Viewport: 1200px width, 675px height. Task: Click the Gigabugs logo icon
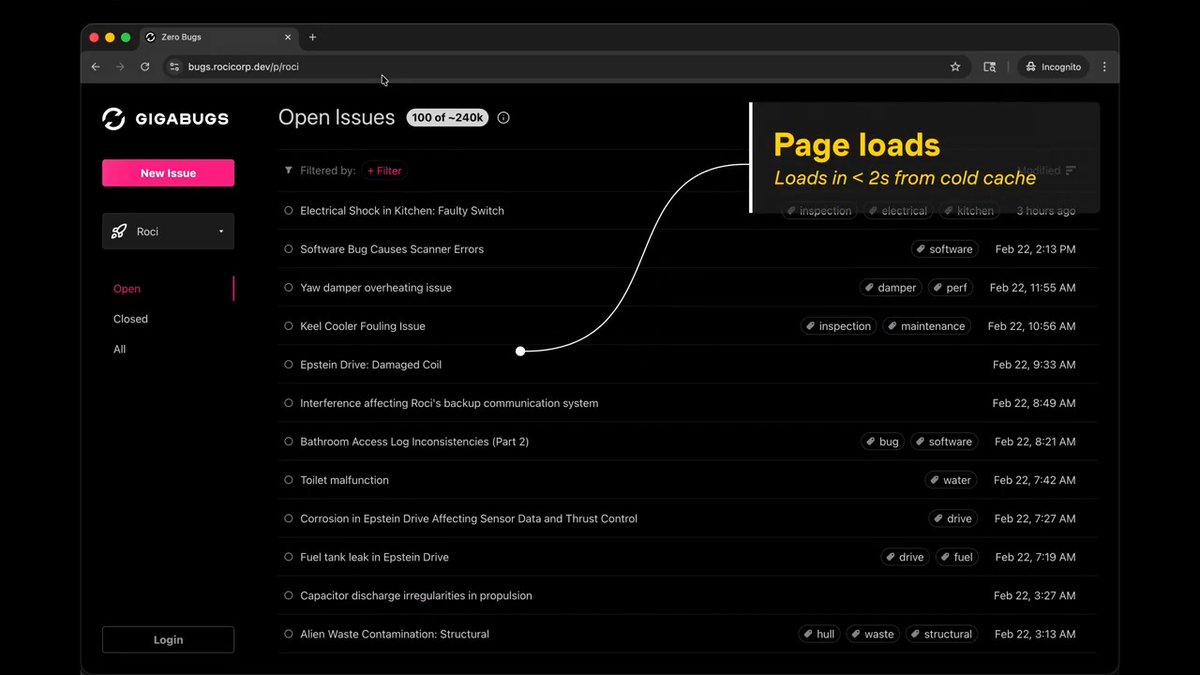click(x=114, y=119)
